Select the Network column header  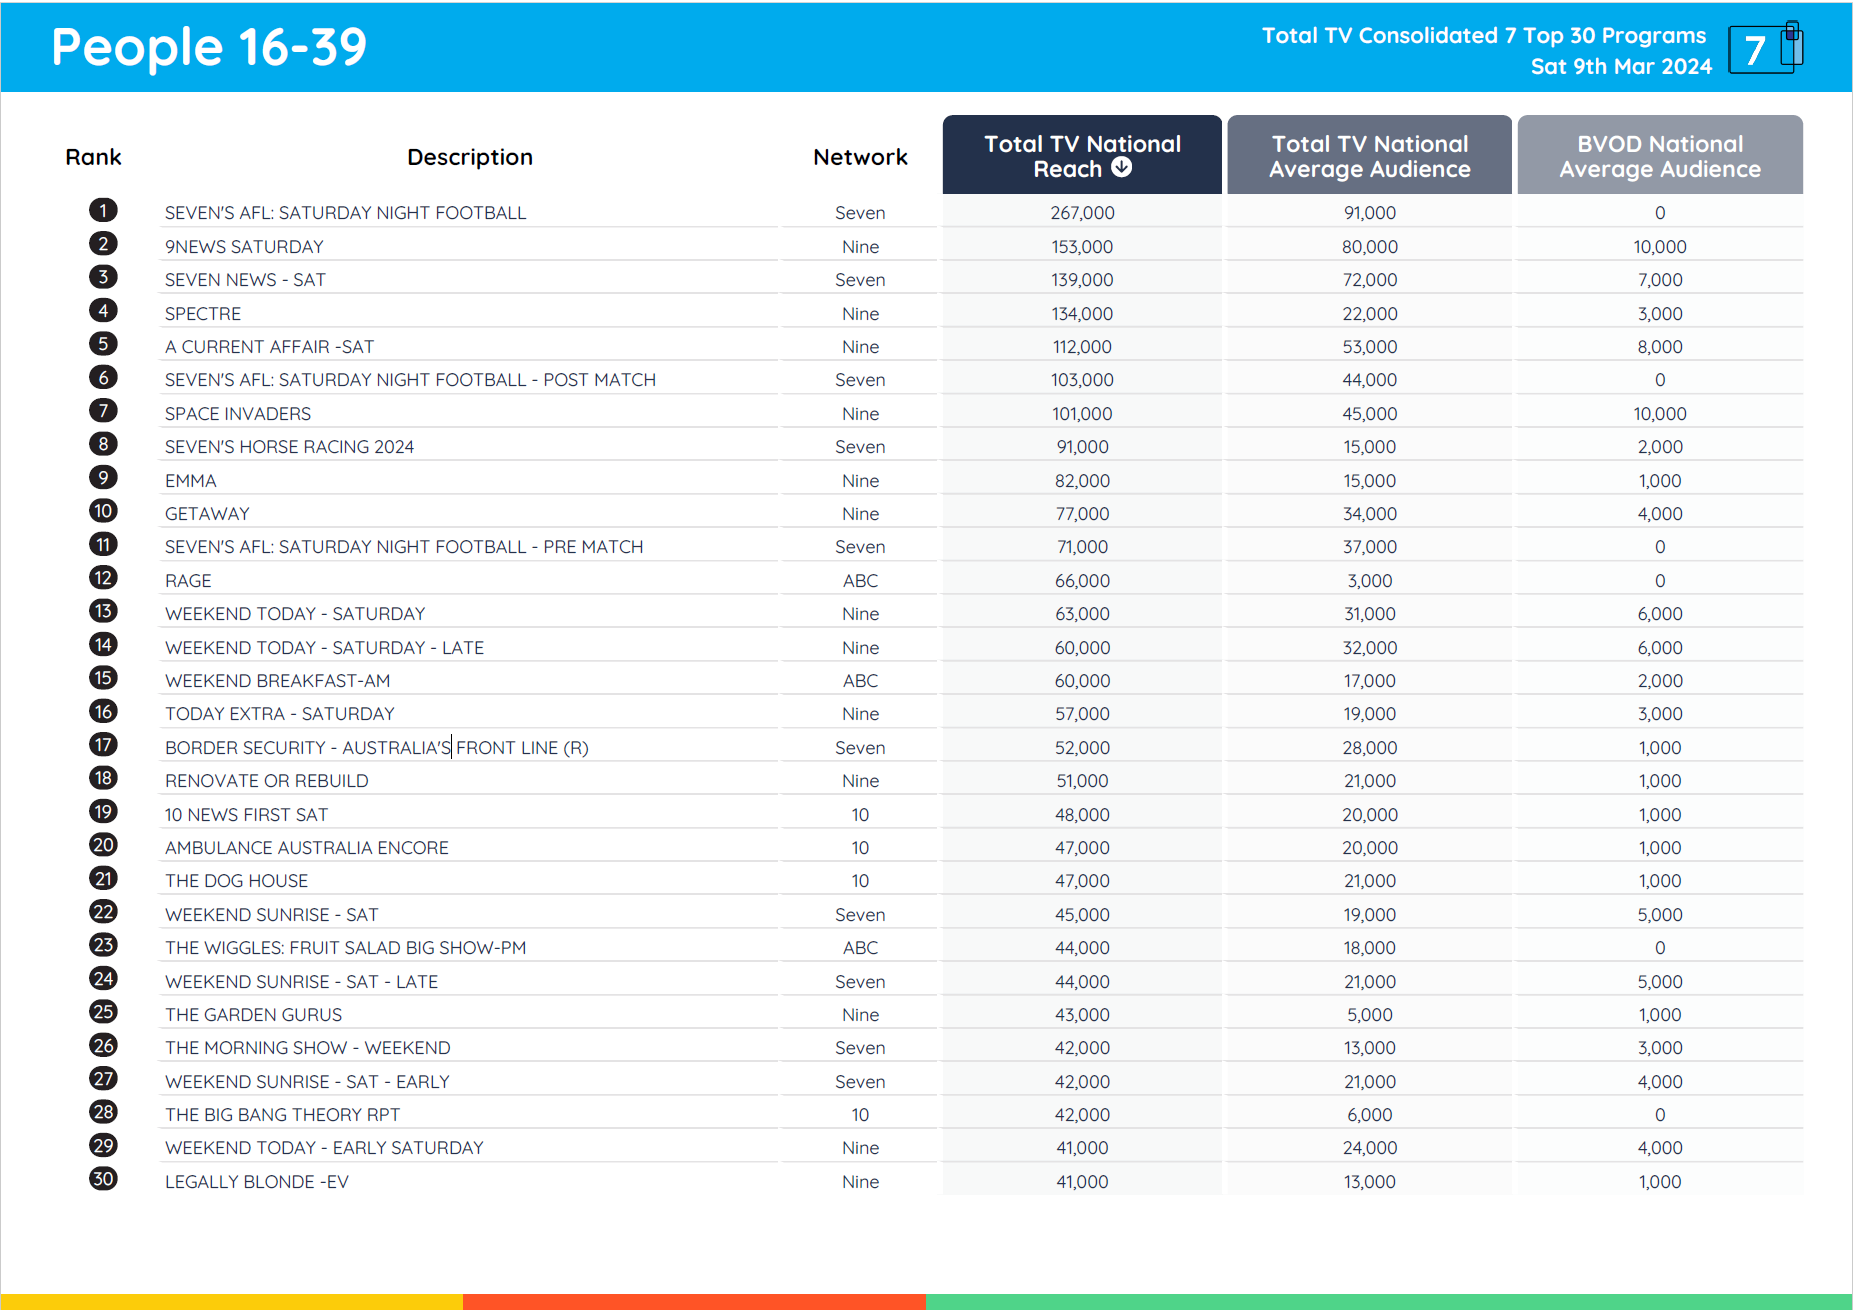tap(858, 156)
